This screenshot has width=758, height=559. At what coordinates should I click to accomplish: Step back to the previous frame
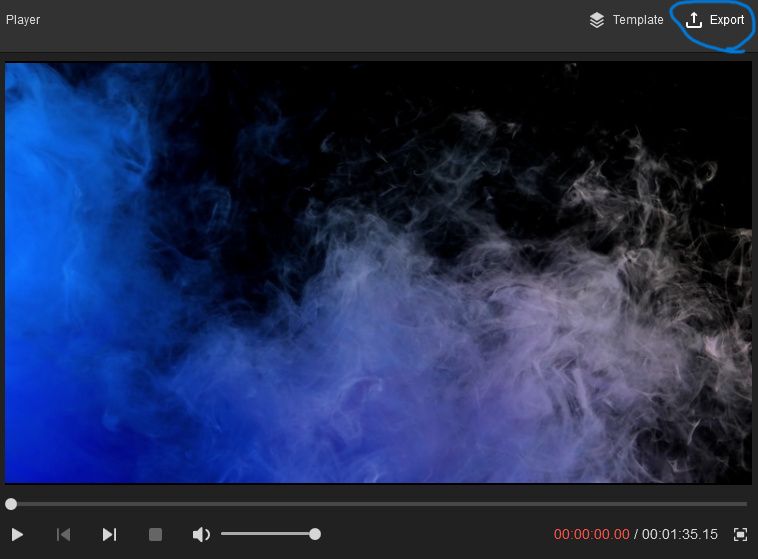tap(63, 535)
